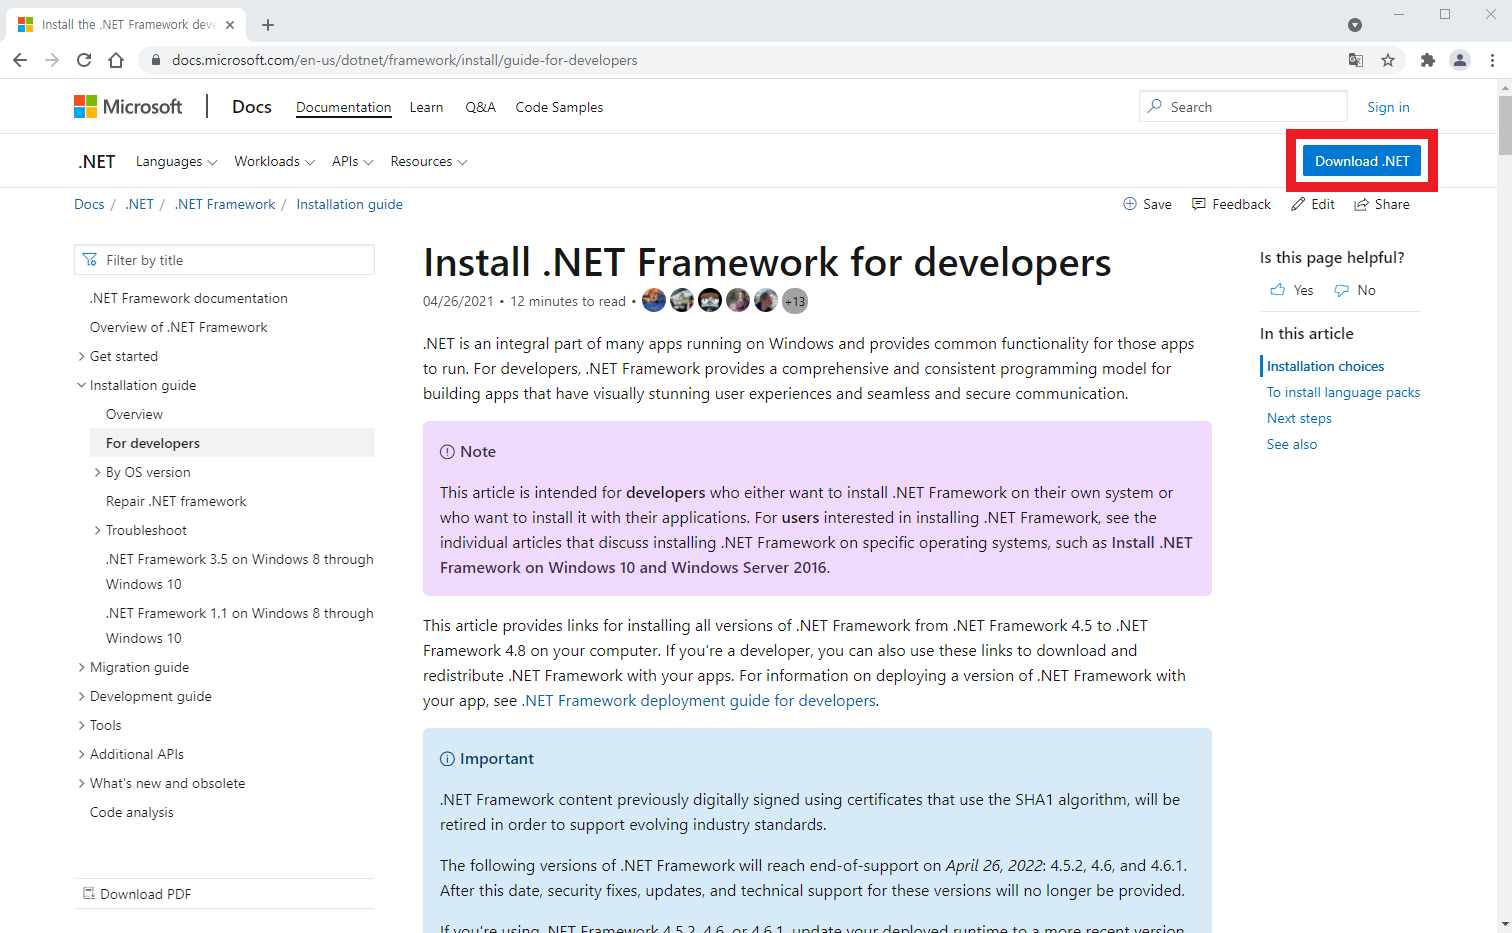
Task: Click the Sign in link
Action: click(x=1388, y=107)
